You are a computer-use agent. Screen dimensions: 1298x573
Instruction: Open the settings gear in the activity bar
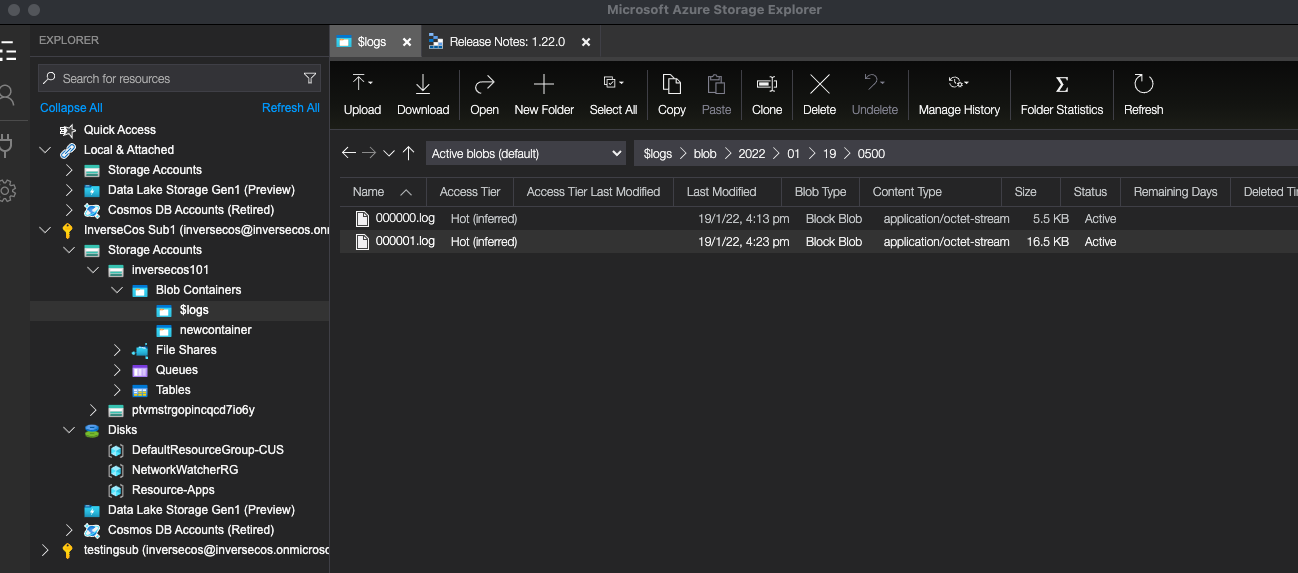pyautogui.click(x=7, y=190)
